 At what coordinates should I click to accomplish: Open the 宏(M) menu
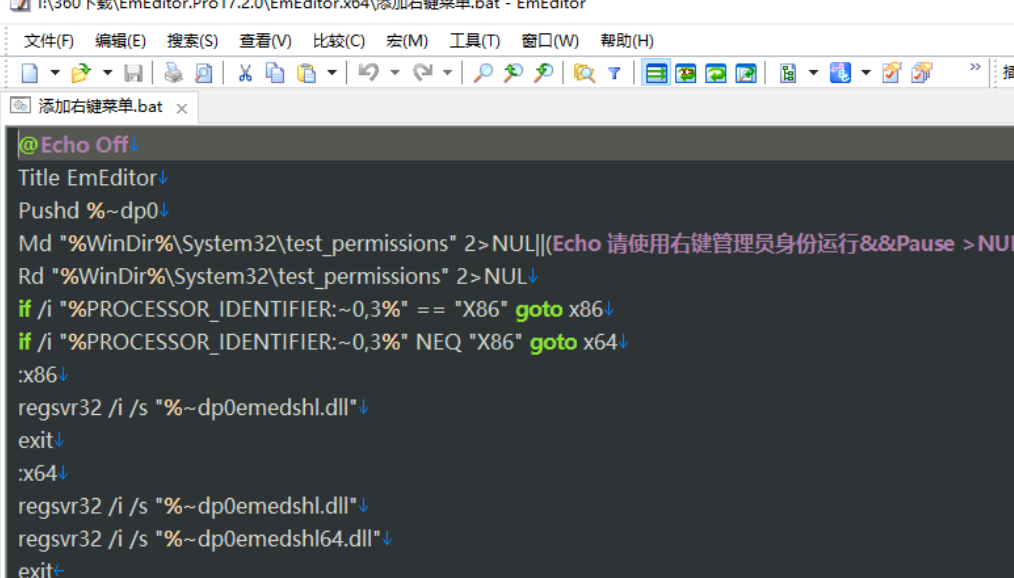[x=407, y=41]
